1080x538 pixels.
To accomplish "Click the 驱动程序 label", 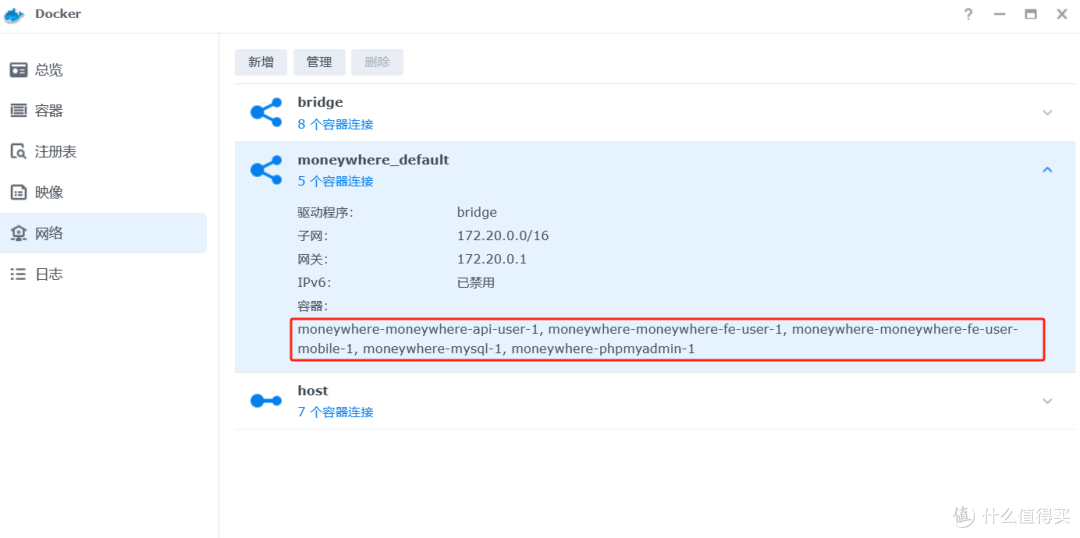I will pos(326,212).
